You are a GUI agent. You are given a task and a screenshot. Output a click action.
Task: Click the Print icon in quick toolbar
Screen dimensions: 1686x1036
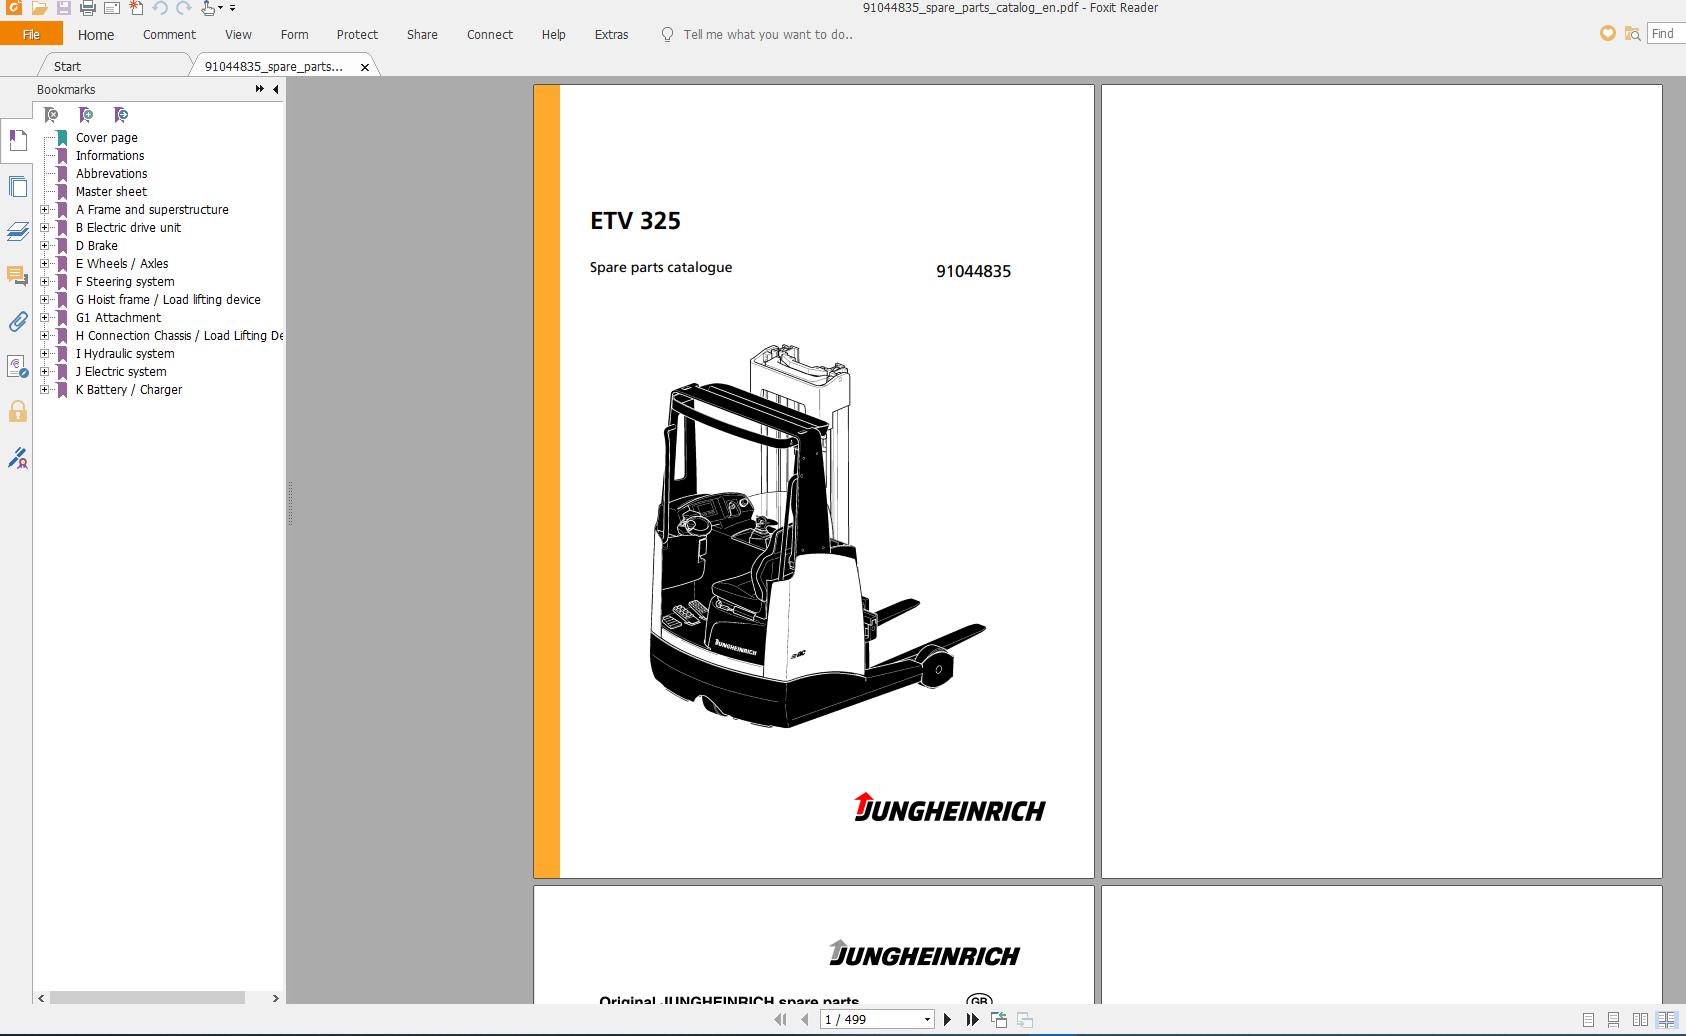pos(87,8)
